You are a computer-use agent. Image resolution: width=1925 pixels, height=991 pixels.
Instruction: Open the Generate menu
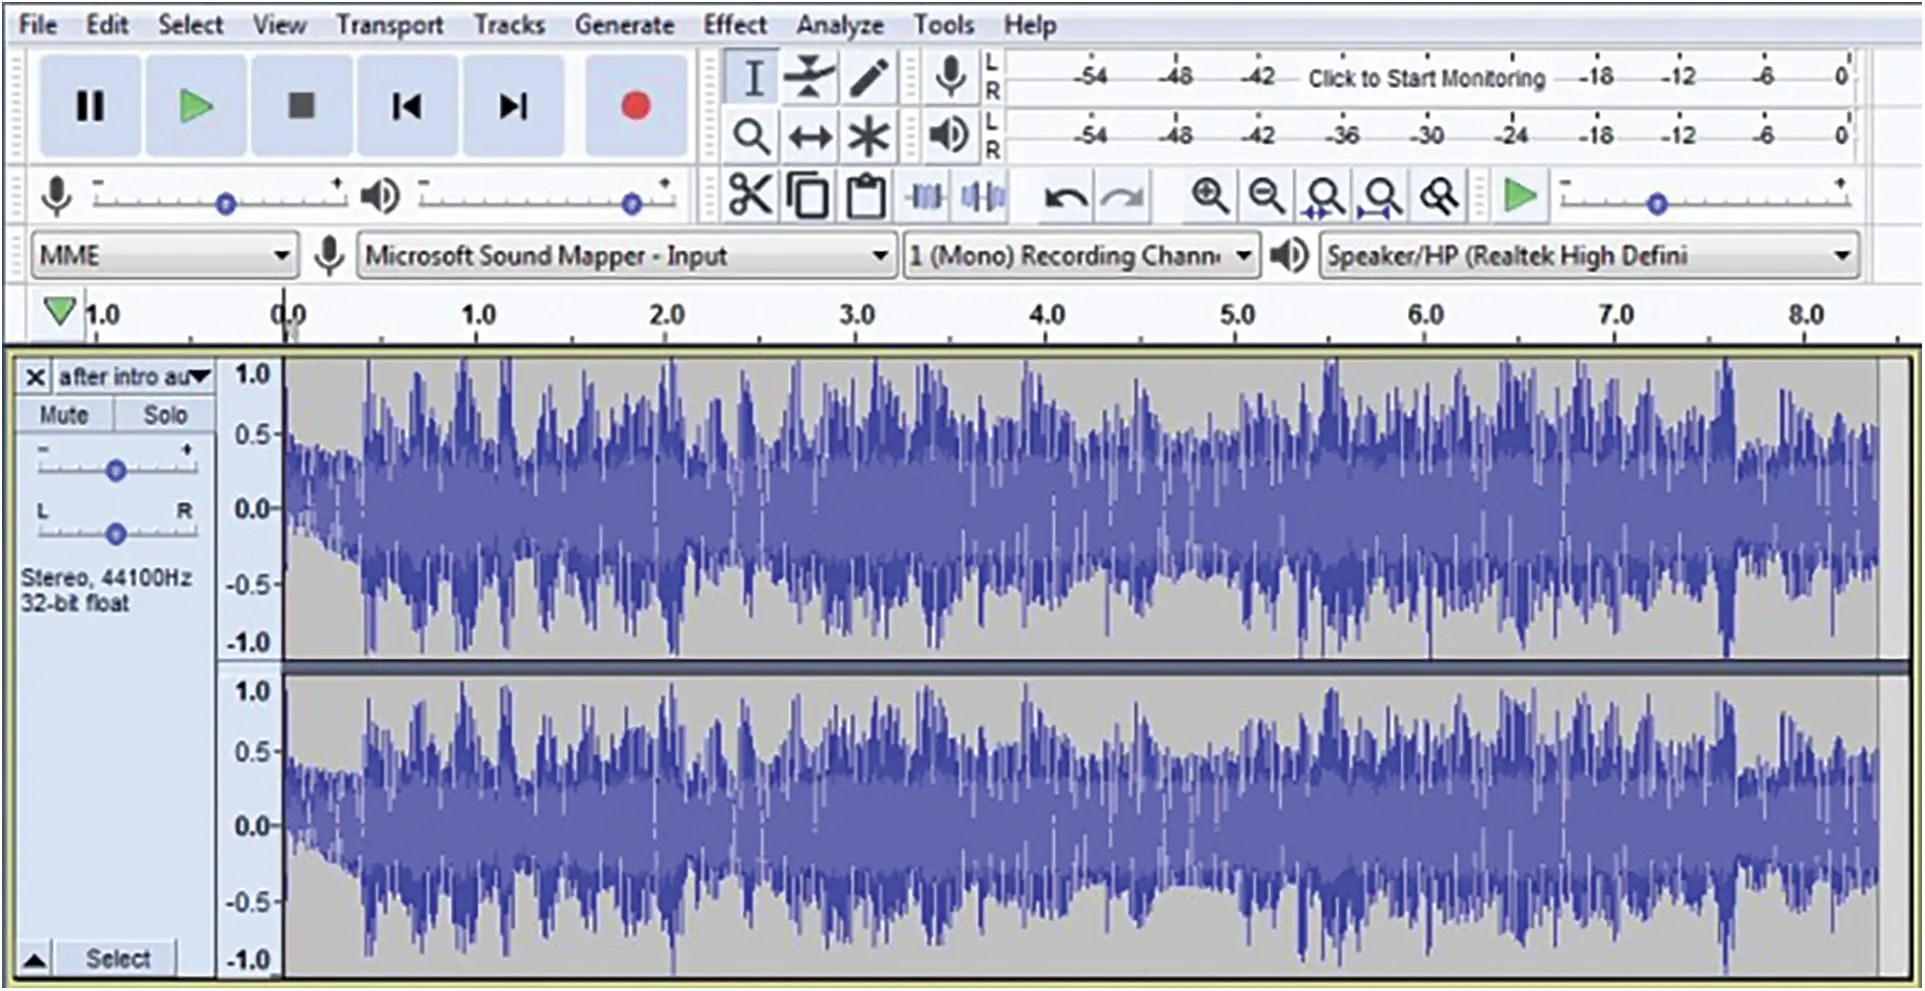tap(624, 25)
